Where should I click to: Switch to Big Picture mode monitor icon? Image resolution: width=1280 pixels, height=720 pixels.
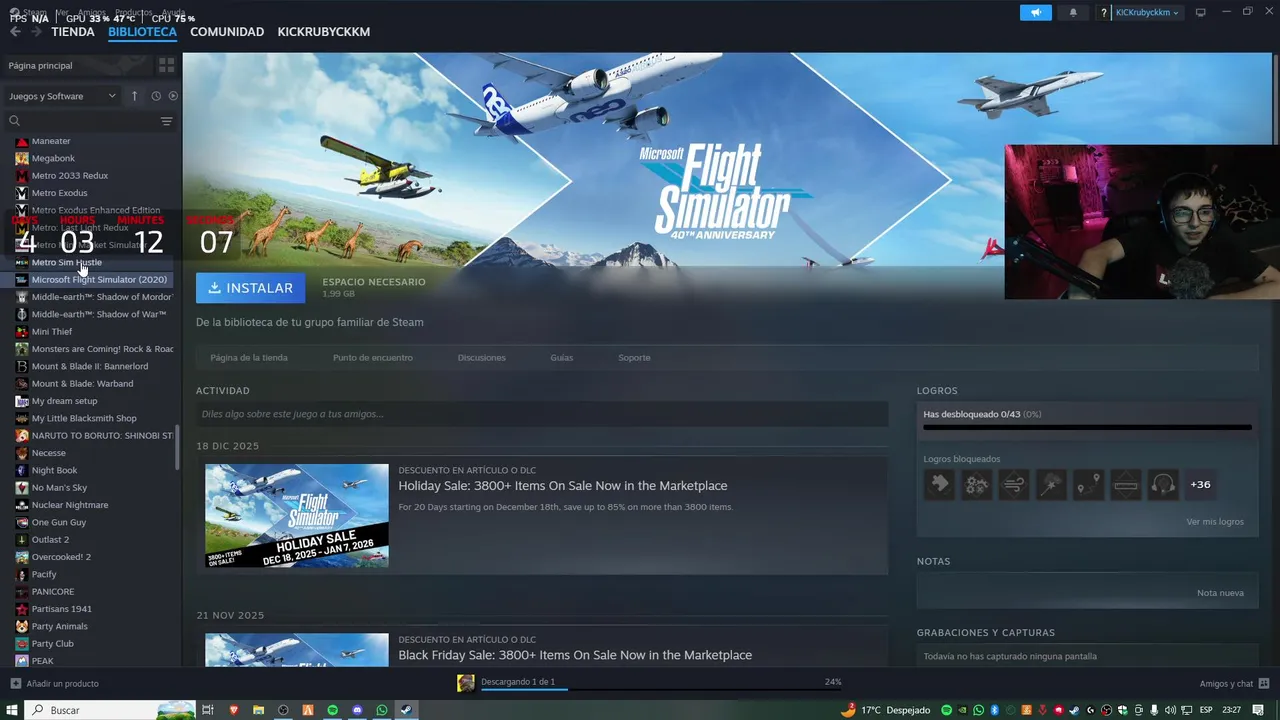coord(1201,12)
